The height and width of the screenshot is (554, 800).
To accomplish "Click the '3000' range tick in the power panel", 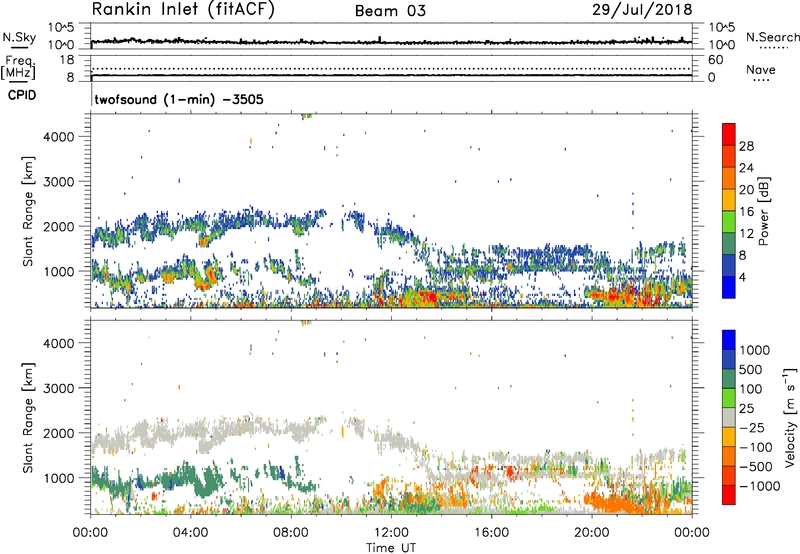I will pyautogui.click(x=59, y=182).
